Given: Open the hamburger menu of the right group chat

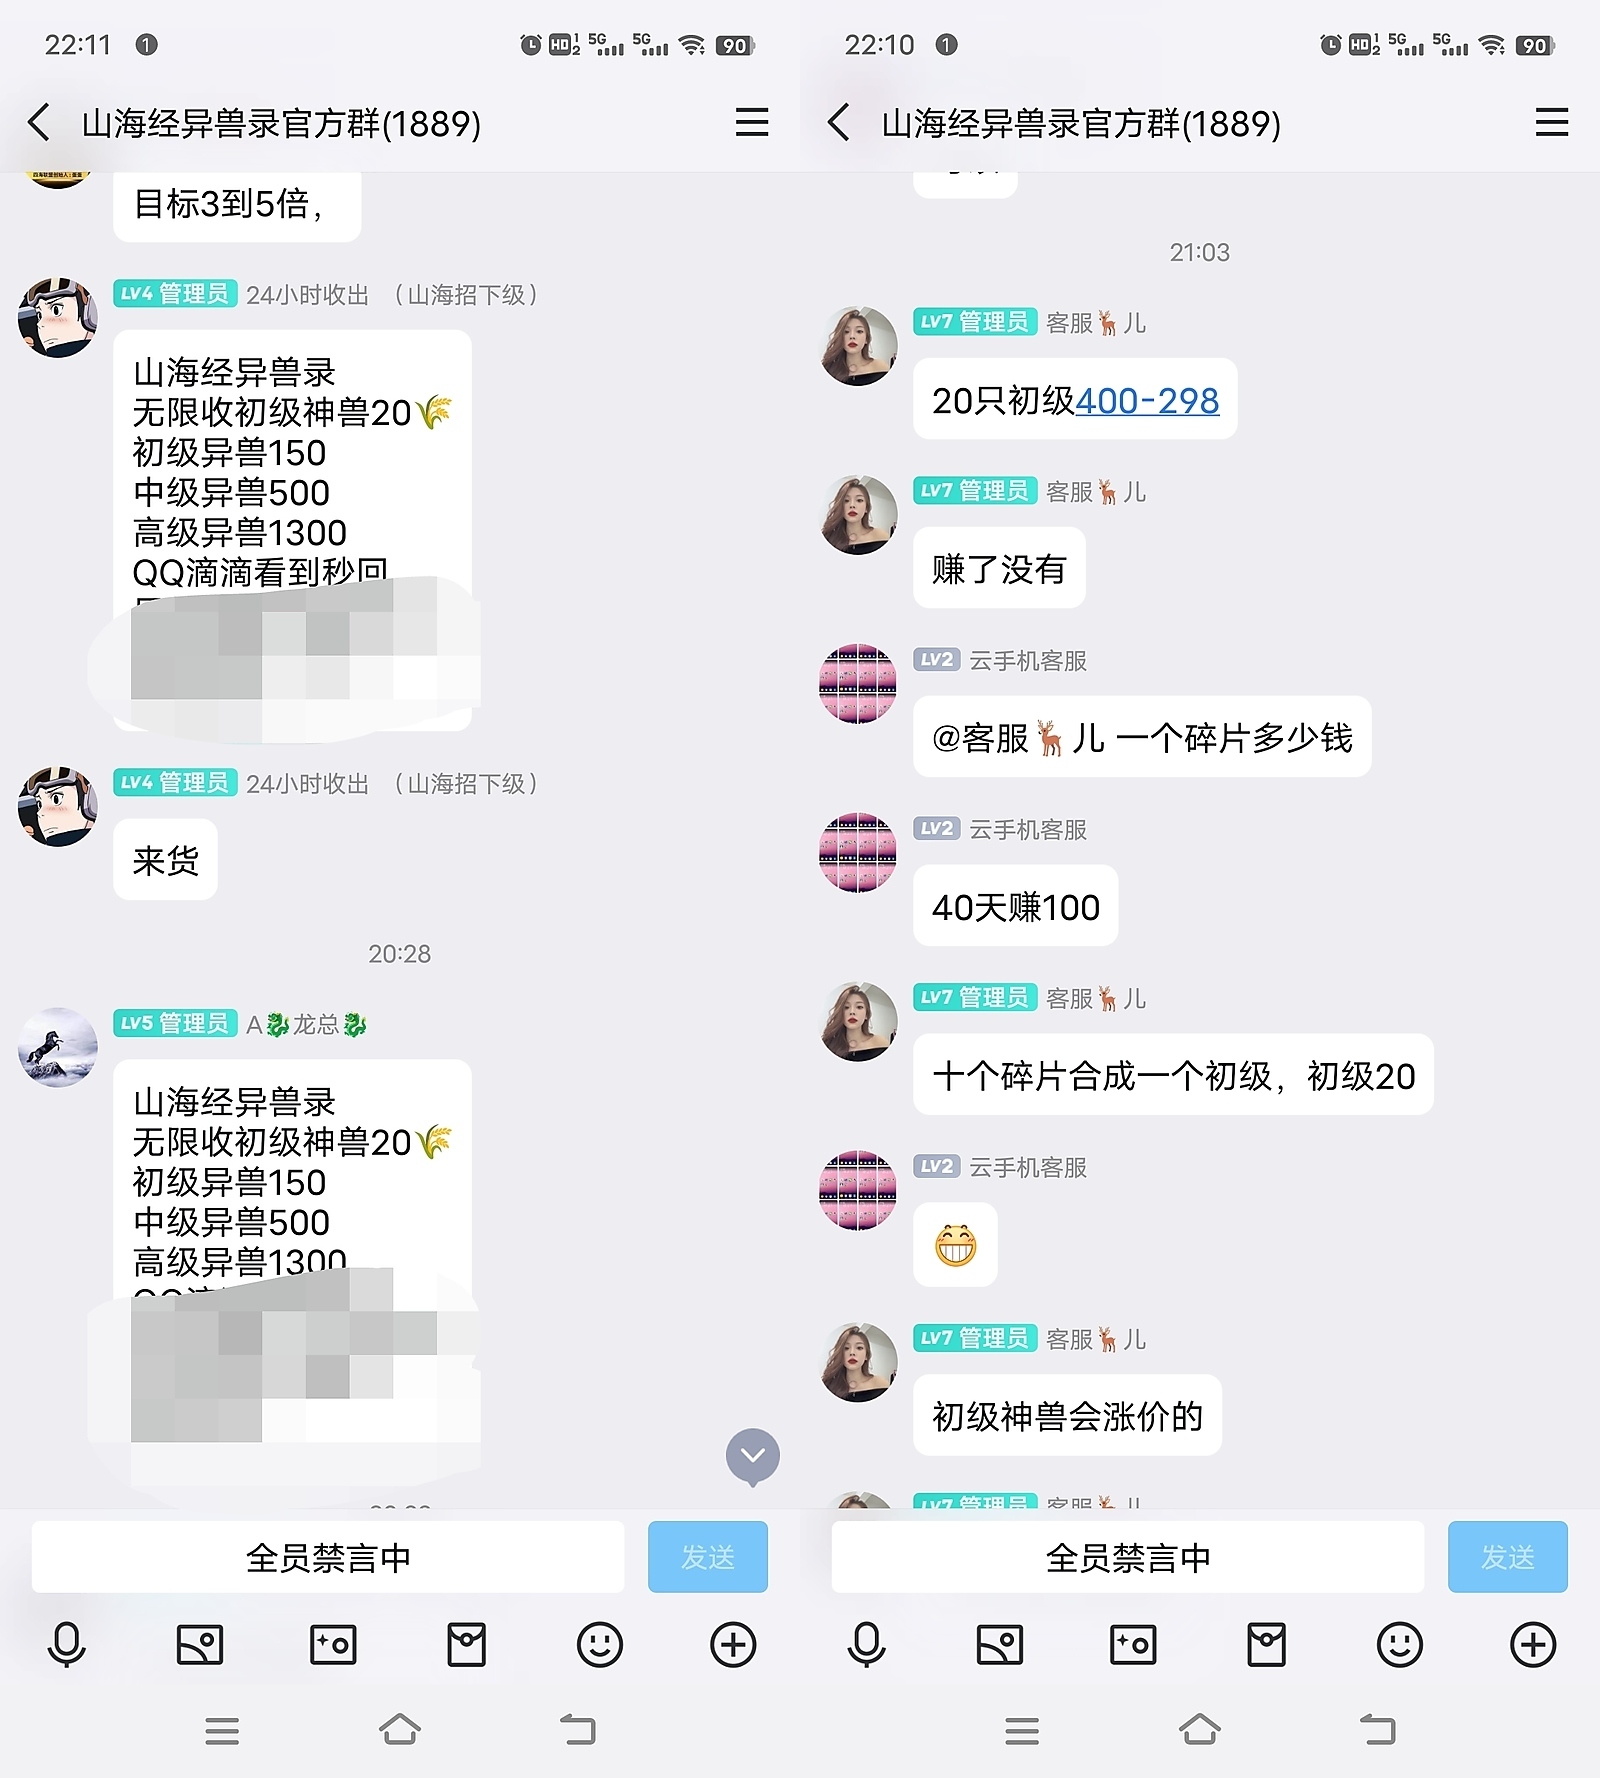Looking at the screenshot, I should click(1552, 123).
